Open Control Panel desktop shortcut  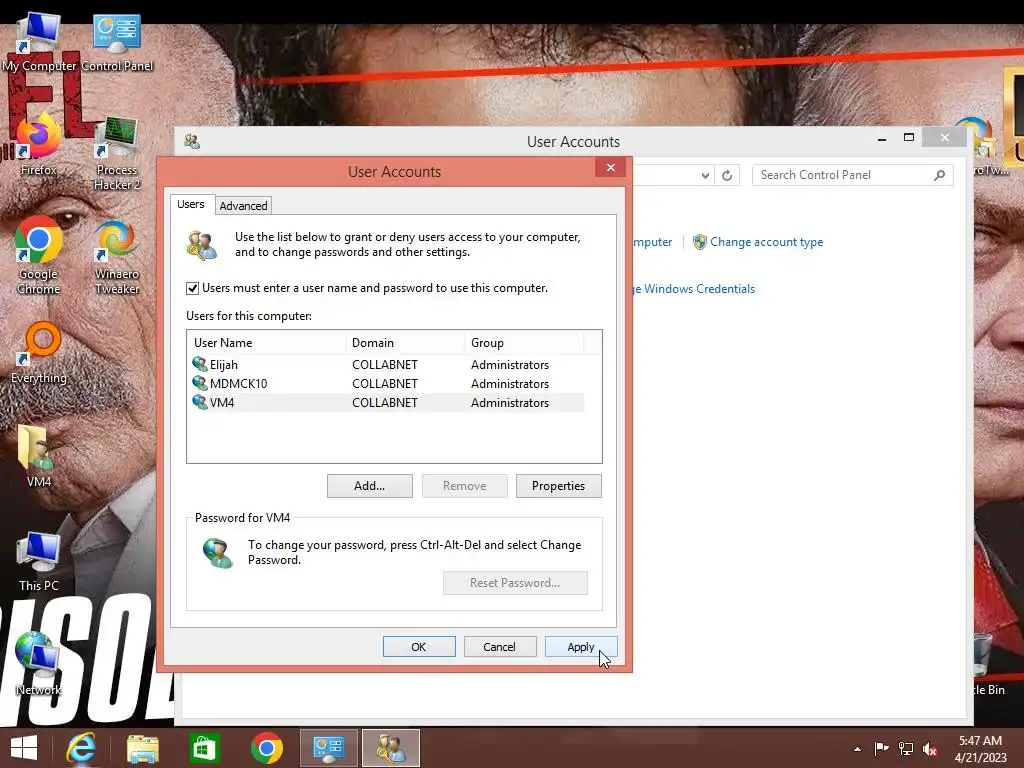(117, 40)
